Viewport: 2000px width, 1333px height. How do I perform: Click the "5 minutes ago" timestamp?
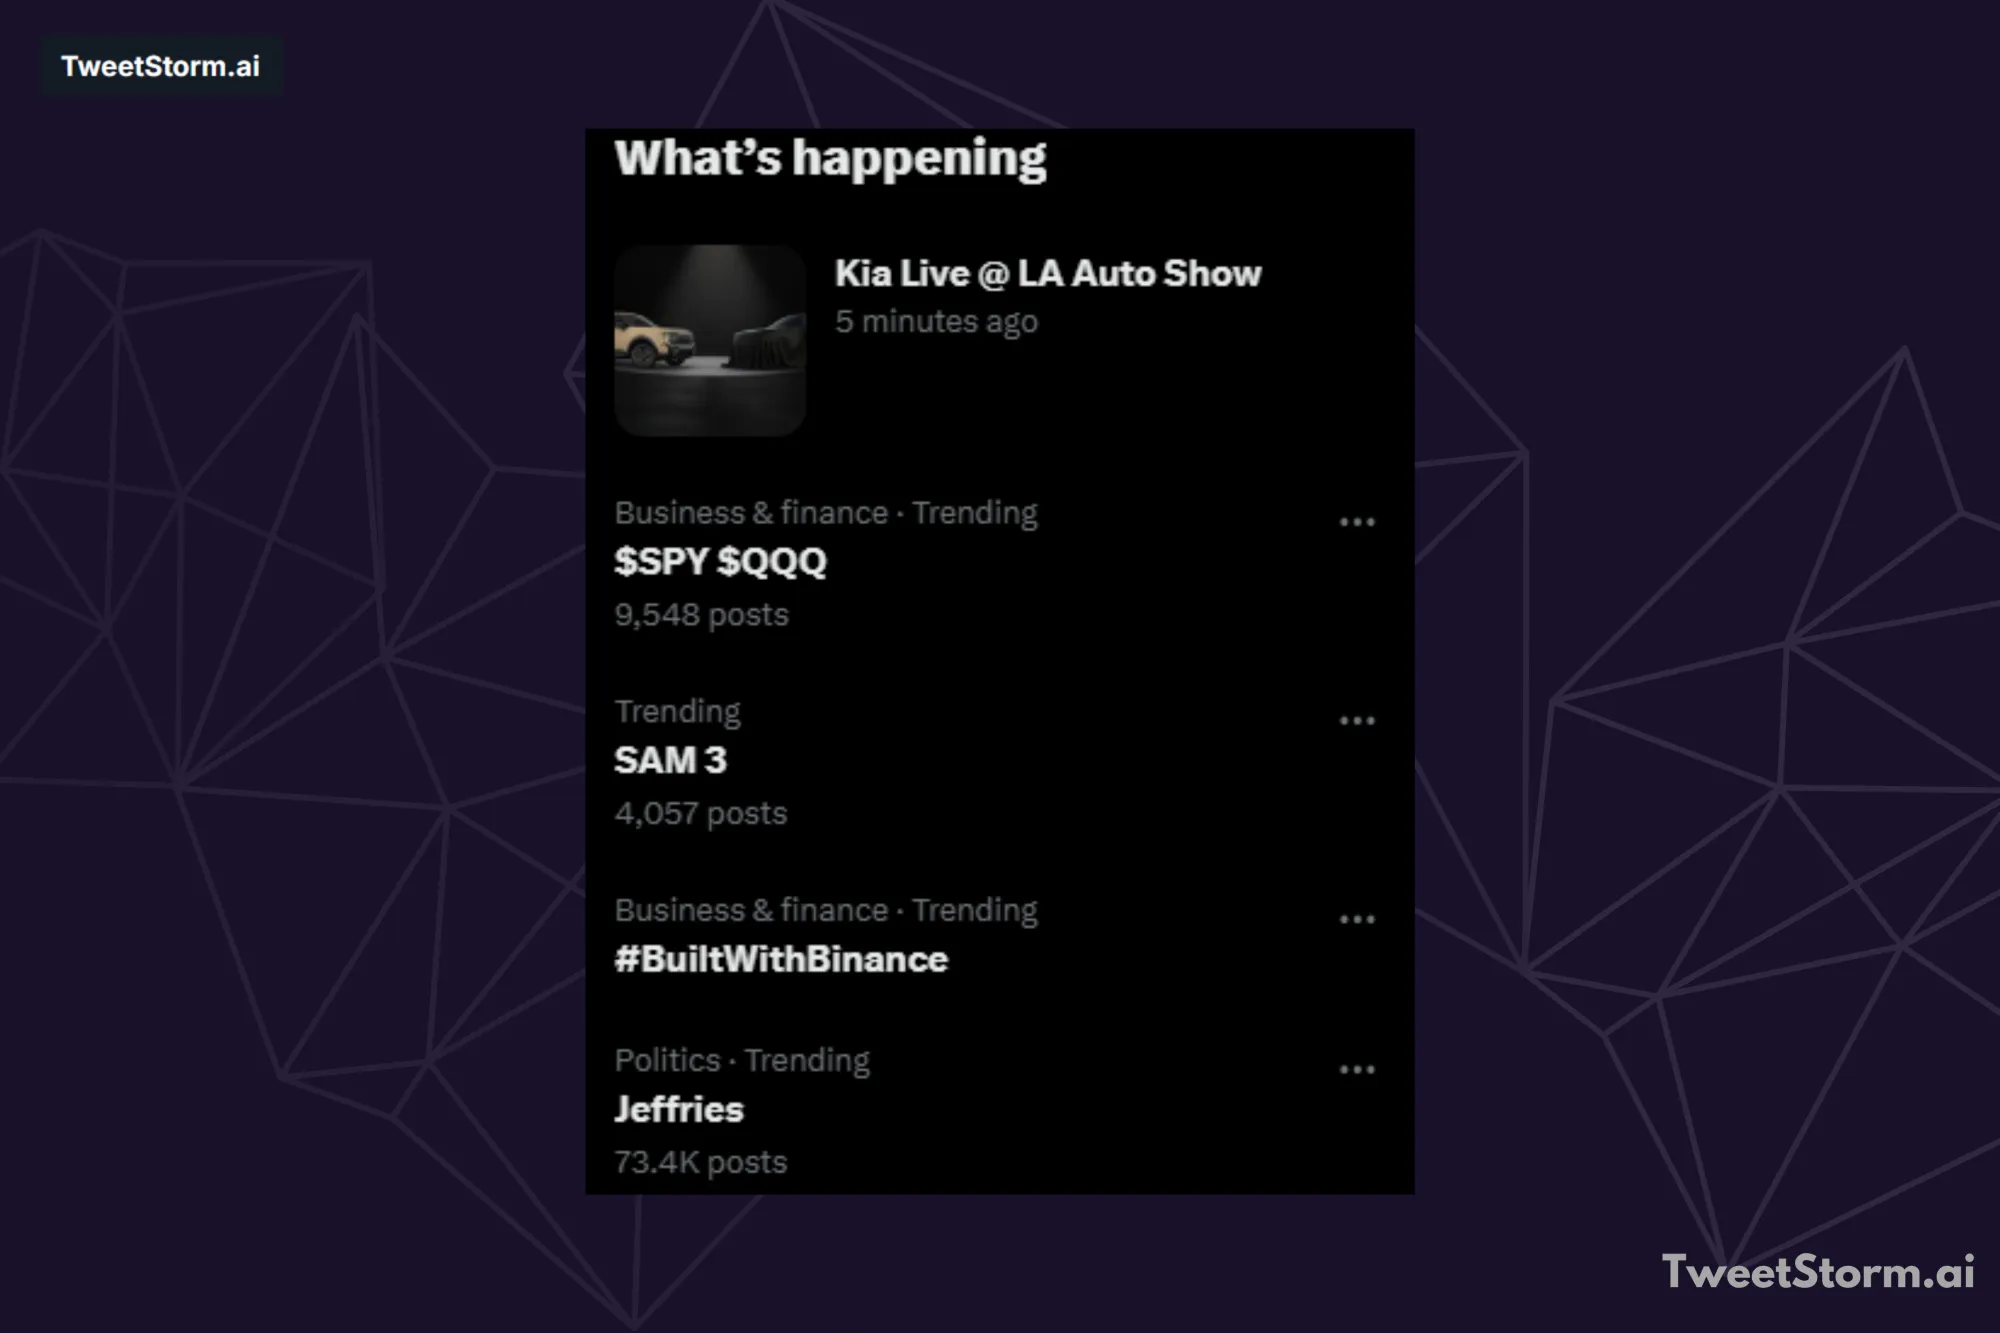[936, 322]
